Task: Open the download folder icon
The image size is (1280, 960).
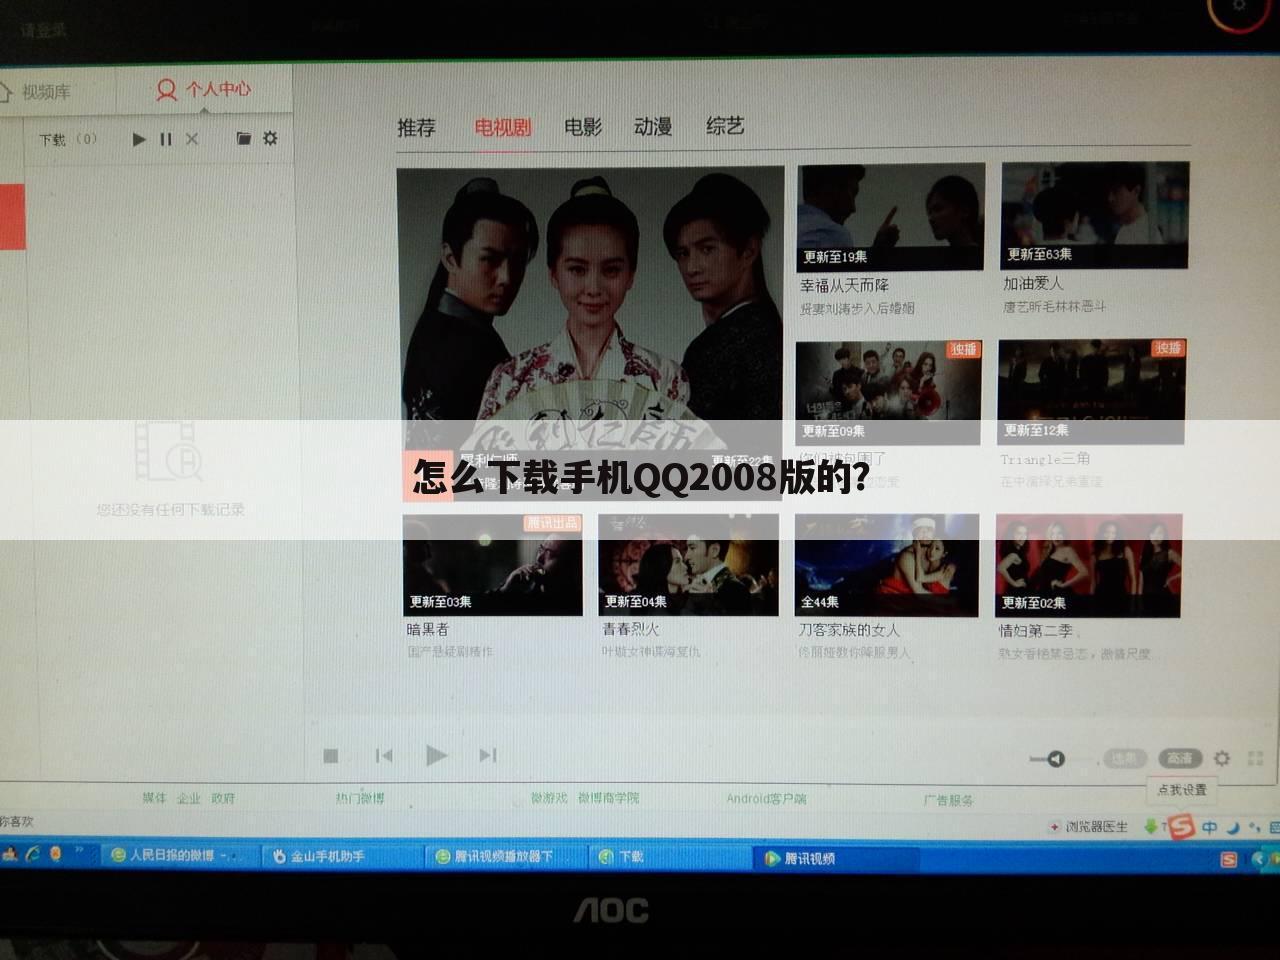Action: coord(243,138)
